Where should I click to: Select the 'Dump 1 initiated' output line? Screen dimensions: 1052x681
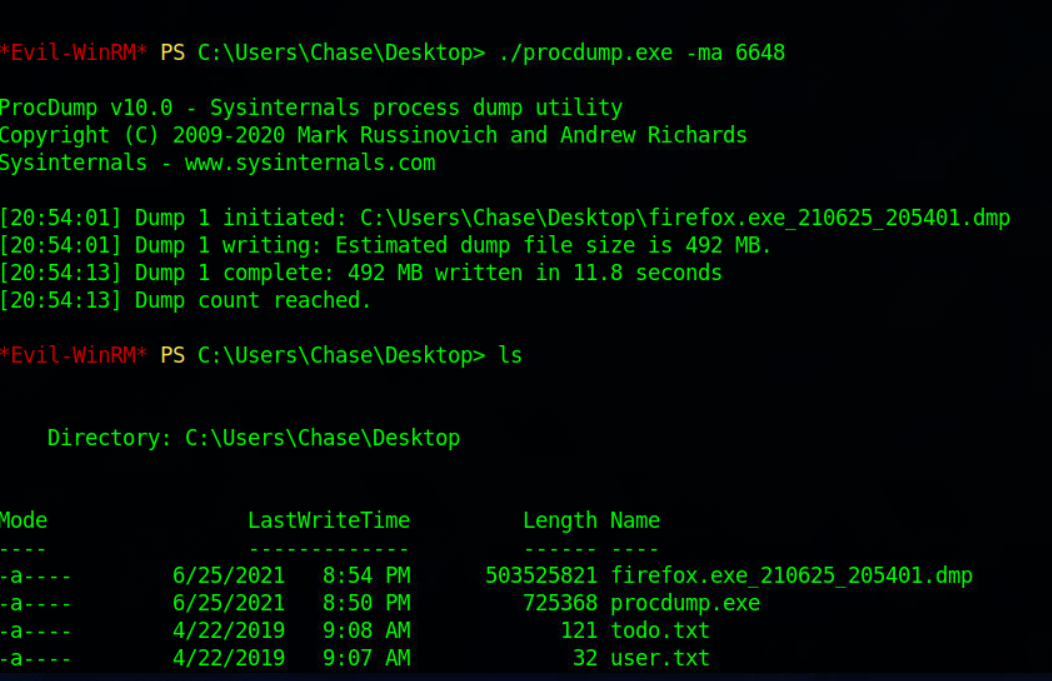point(505,218)
